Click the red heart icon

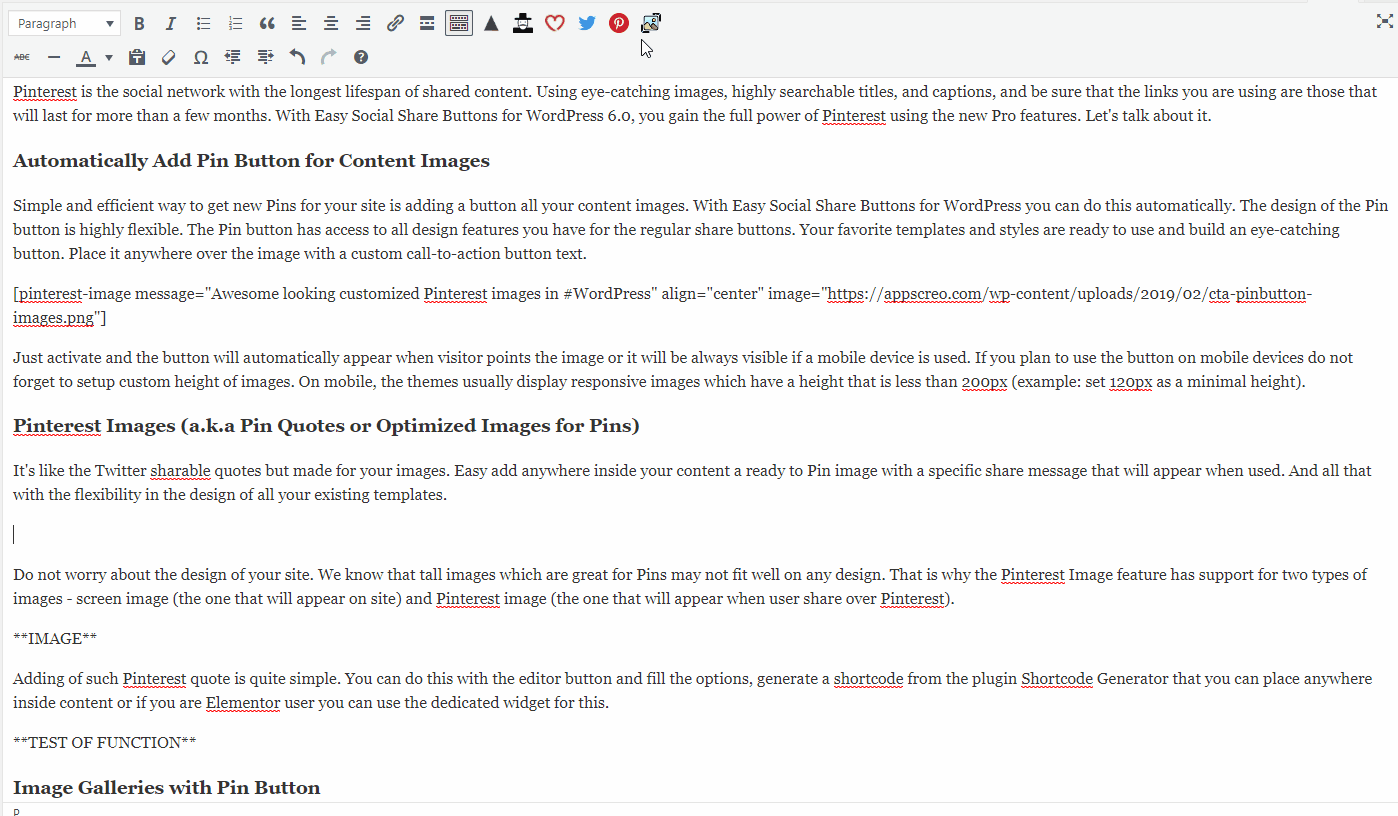coord(554,23)
